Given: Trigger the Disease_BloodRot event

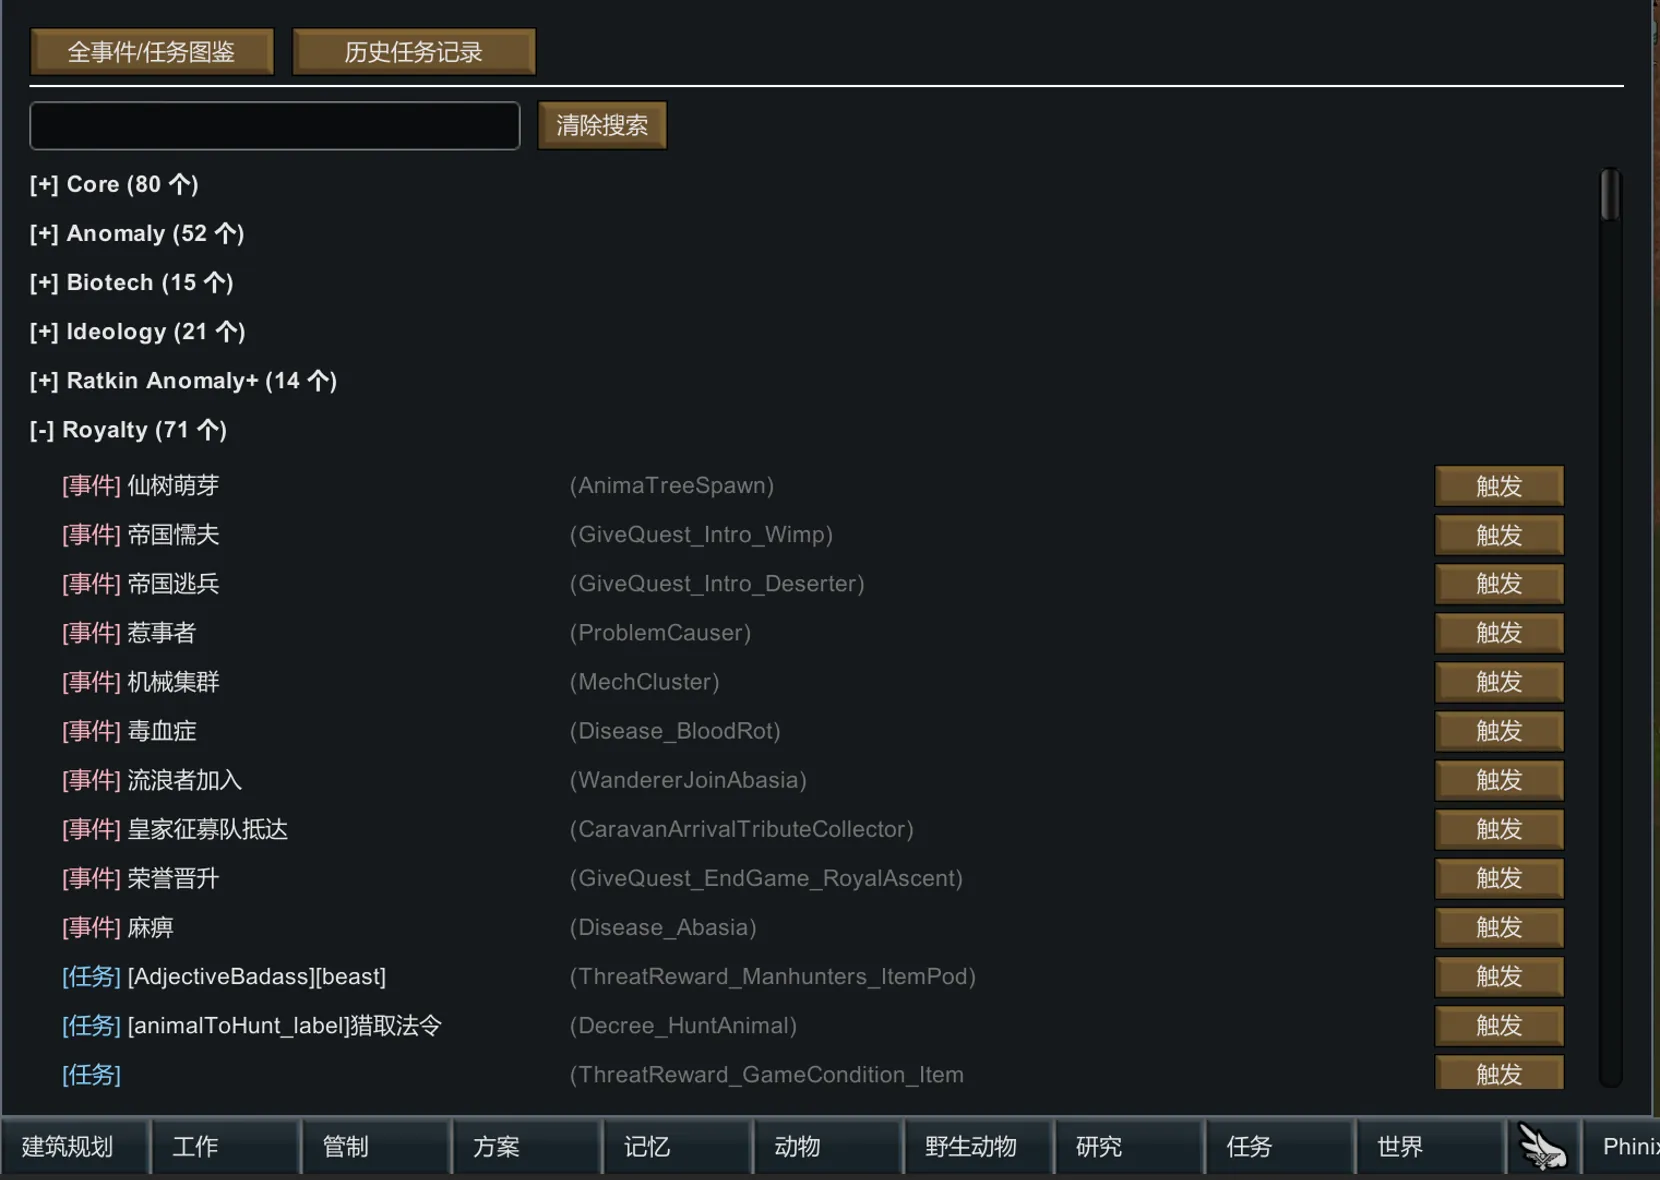Looking at the screenshot, I should point(1498,731).
